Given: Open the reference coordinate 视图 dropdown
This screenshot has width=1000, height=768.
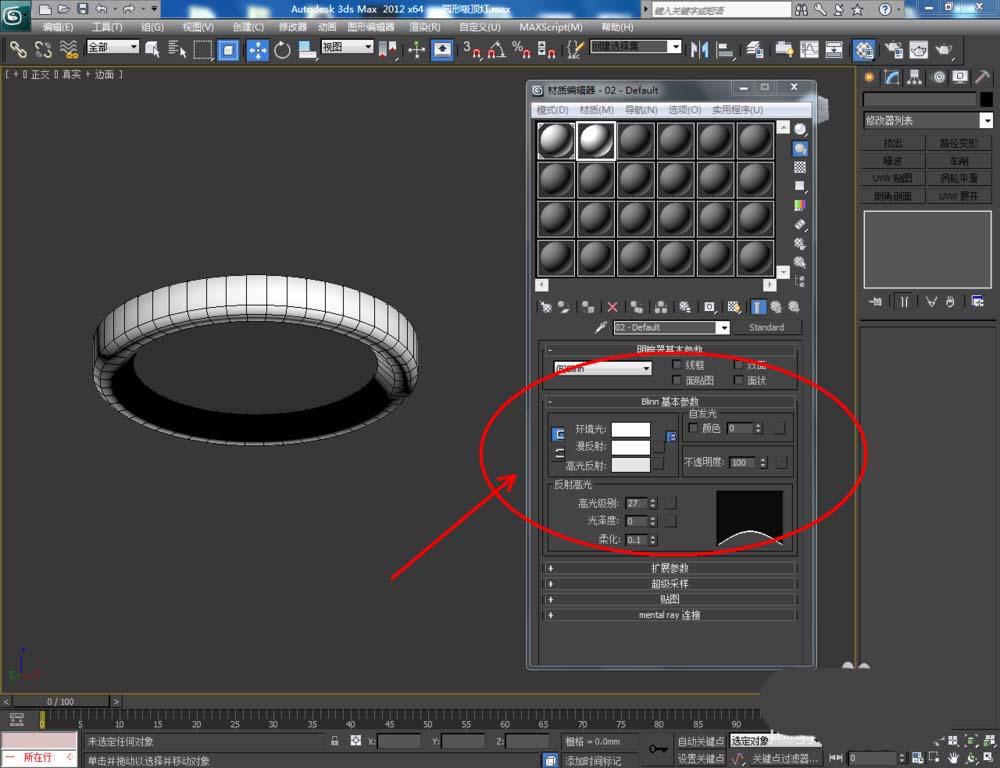Looking at the screenshot, I should click(x=347, y=47).
